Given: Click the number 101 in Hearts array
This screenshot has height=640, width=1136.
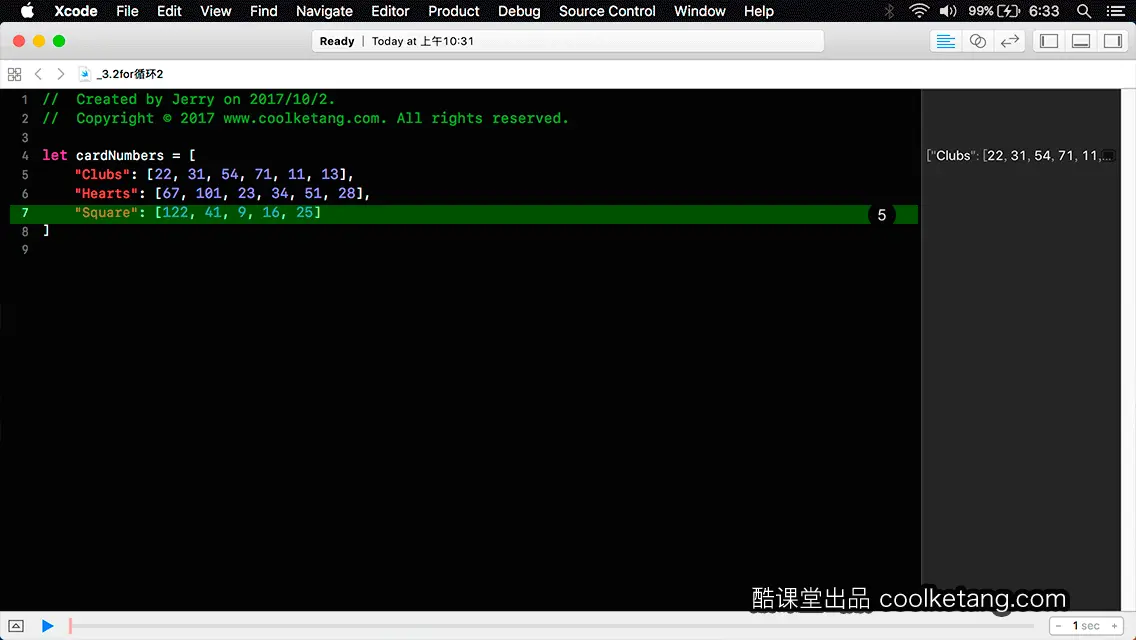Looking at the screenshot, I should pos(208,193).
